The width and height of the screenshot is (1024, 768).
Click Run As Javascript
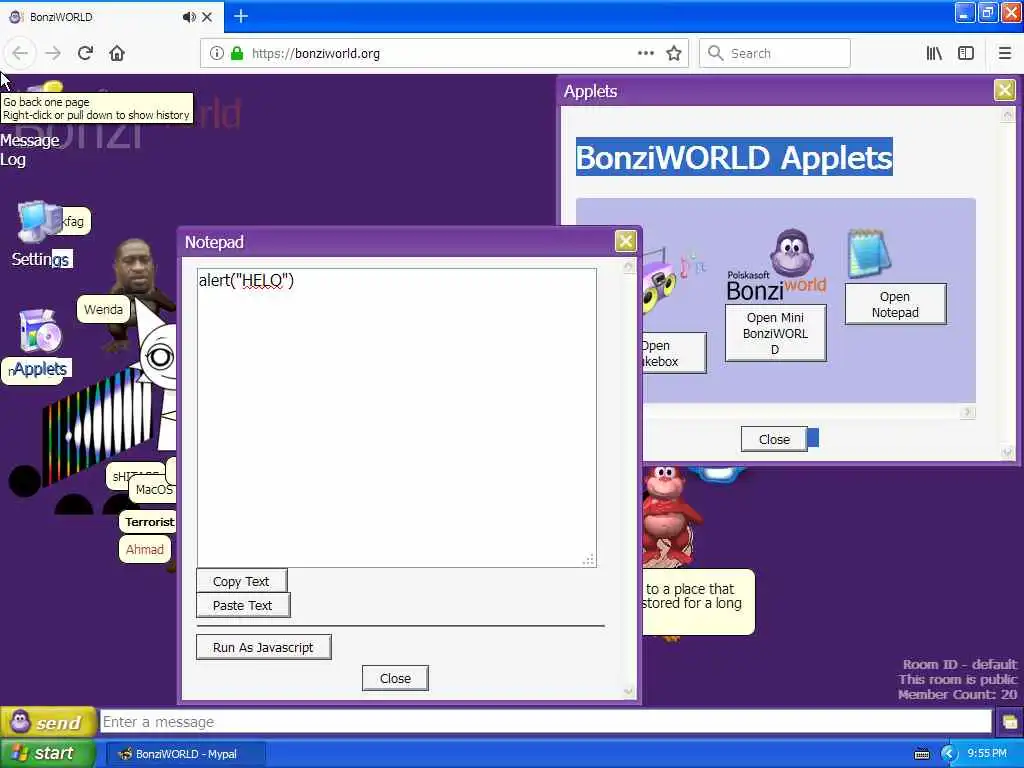click(263, 647)
